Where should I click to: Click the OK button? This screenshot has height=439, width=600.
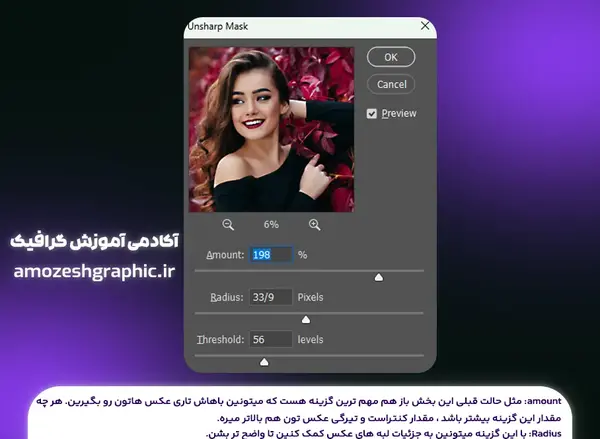pos(391,57)
